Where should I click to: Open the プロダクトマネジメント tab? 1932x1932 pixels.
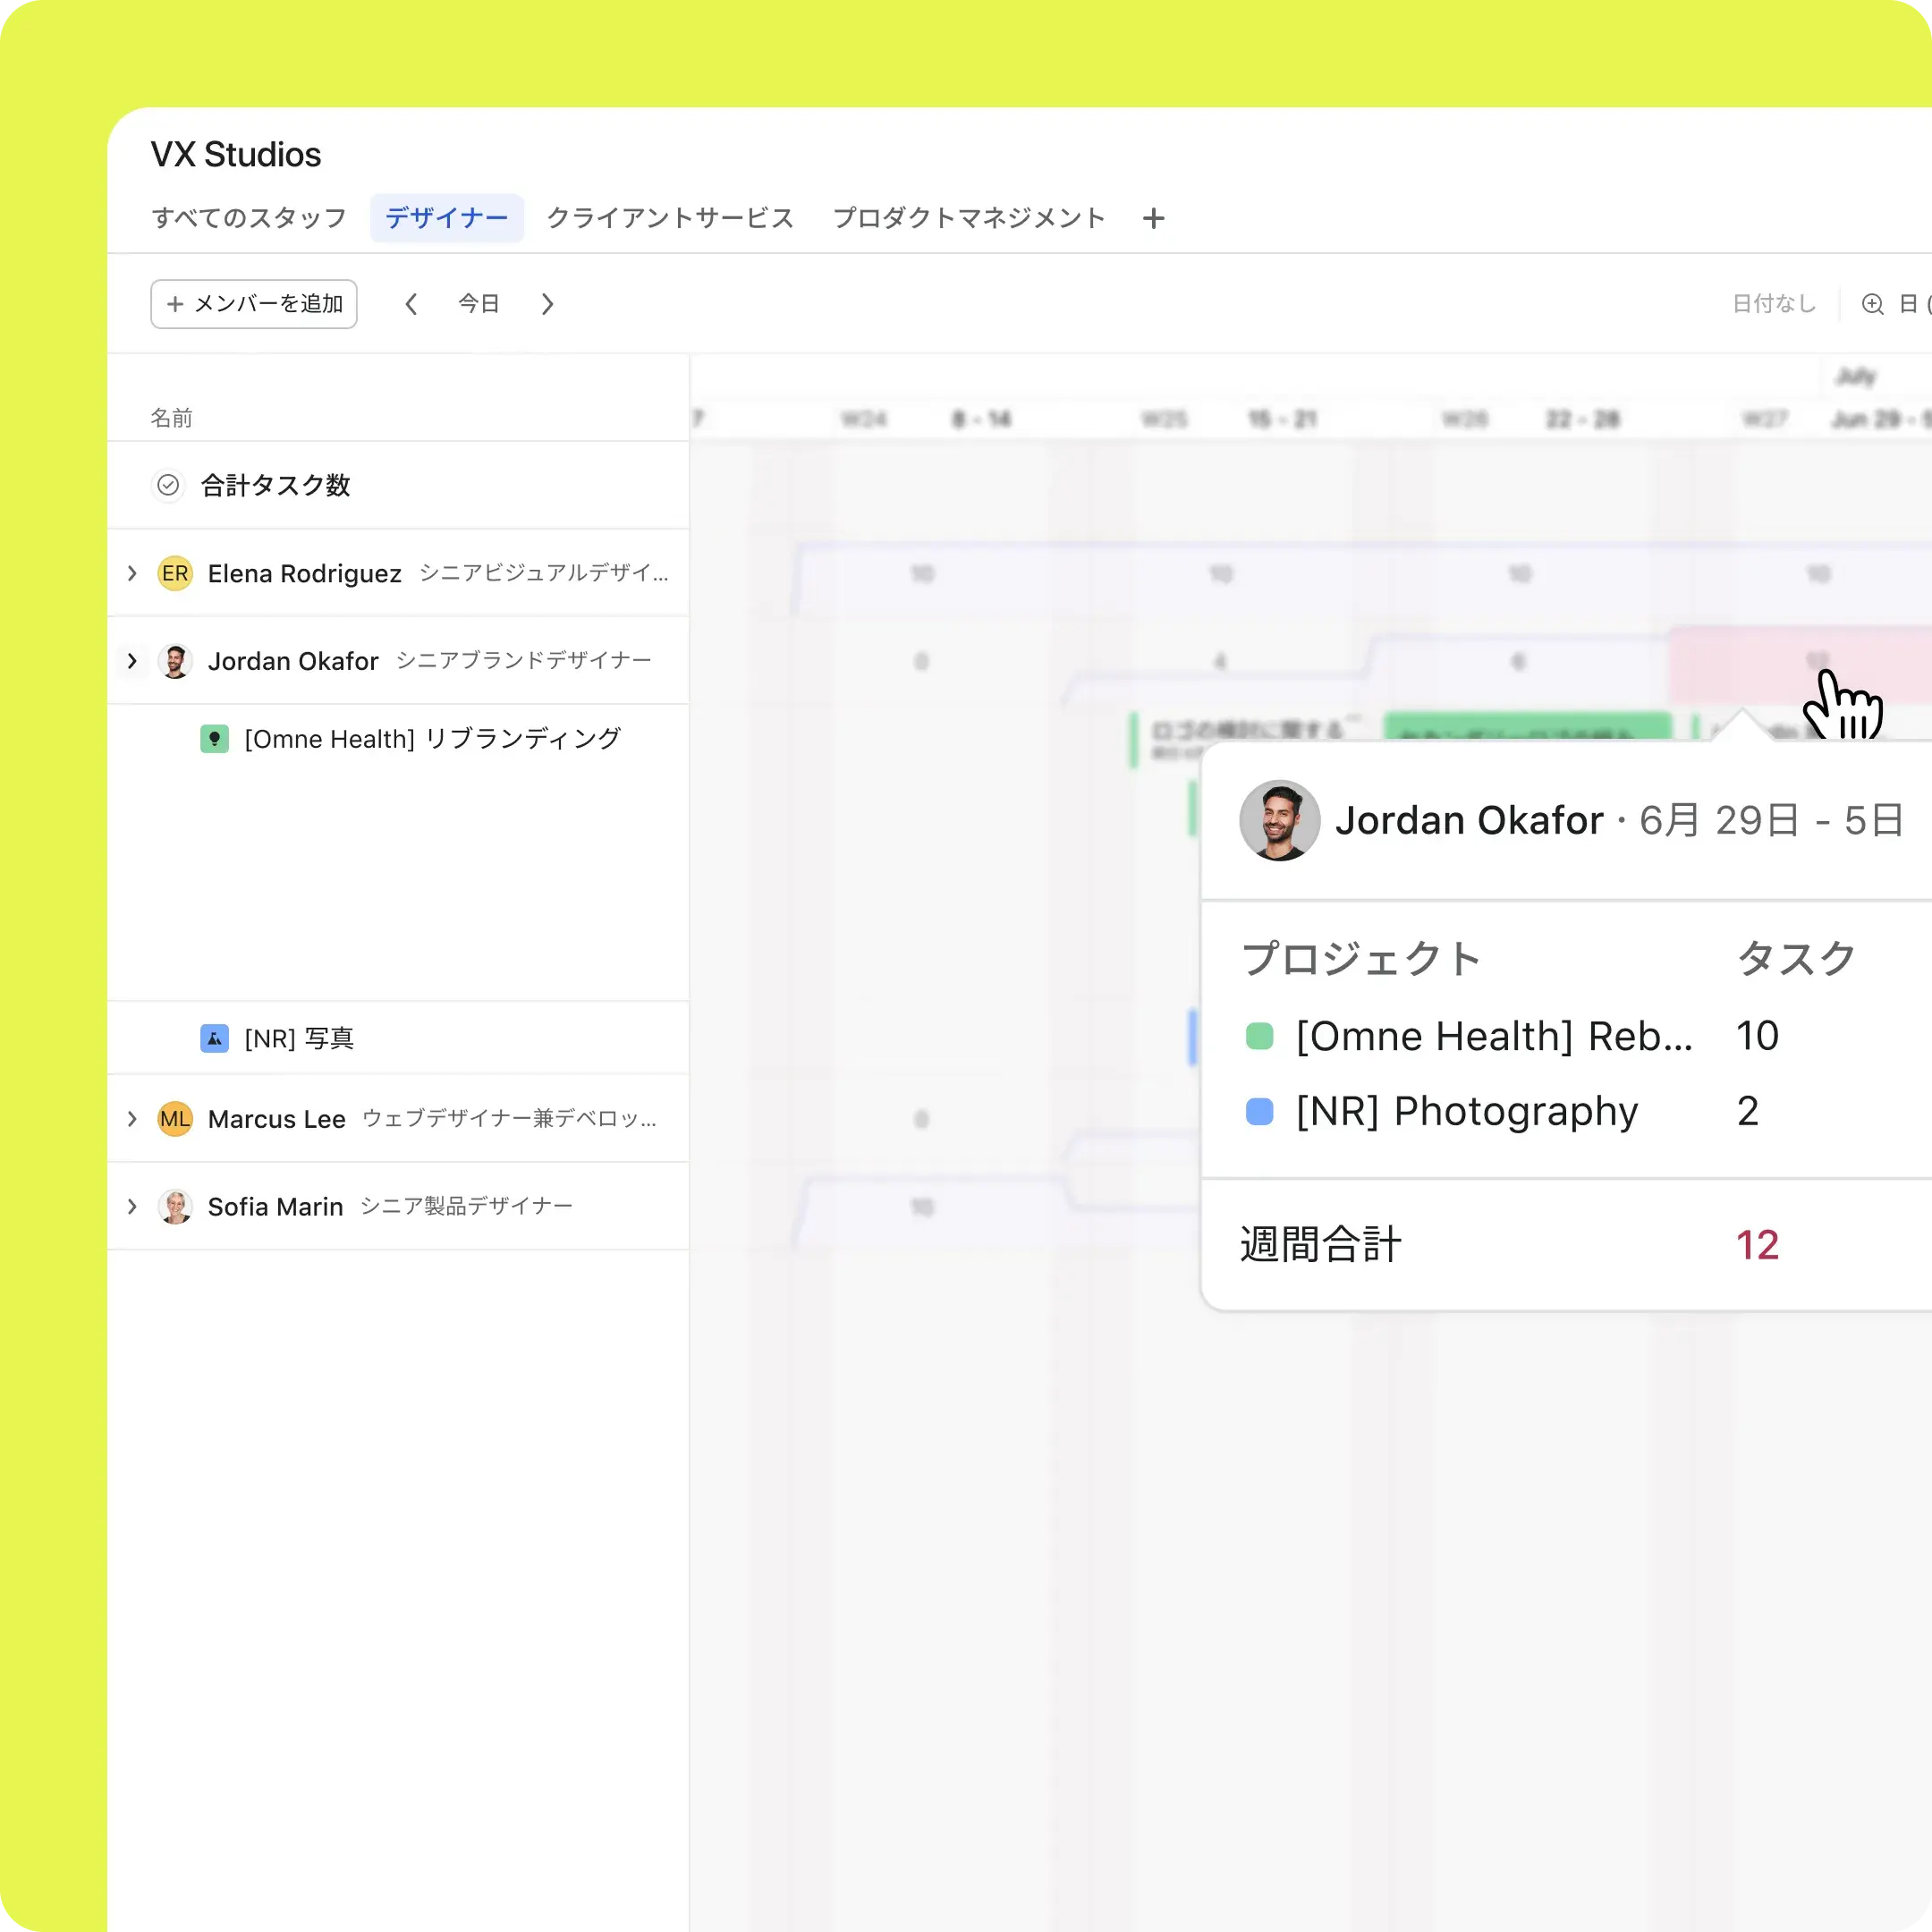(x=969, y=218)
